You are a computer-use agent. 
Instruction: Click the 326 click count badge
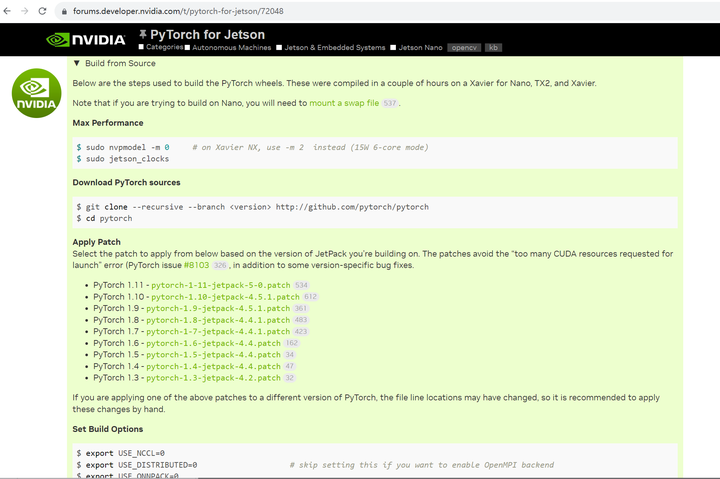click(220, 265)
